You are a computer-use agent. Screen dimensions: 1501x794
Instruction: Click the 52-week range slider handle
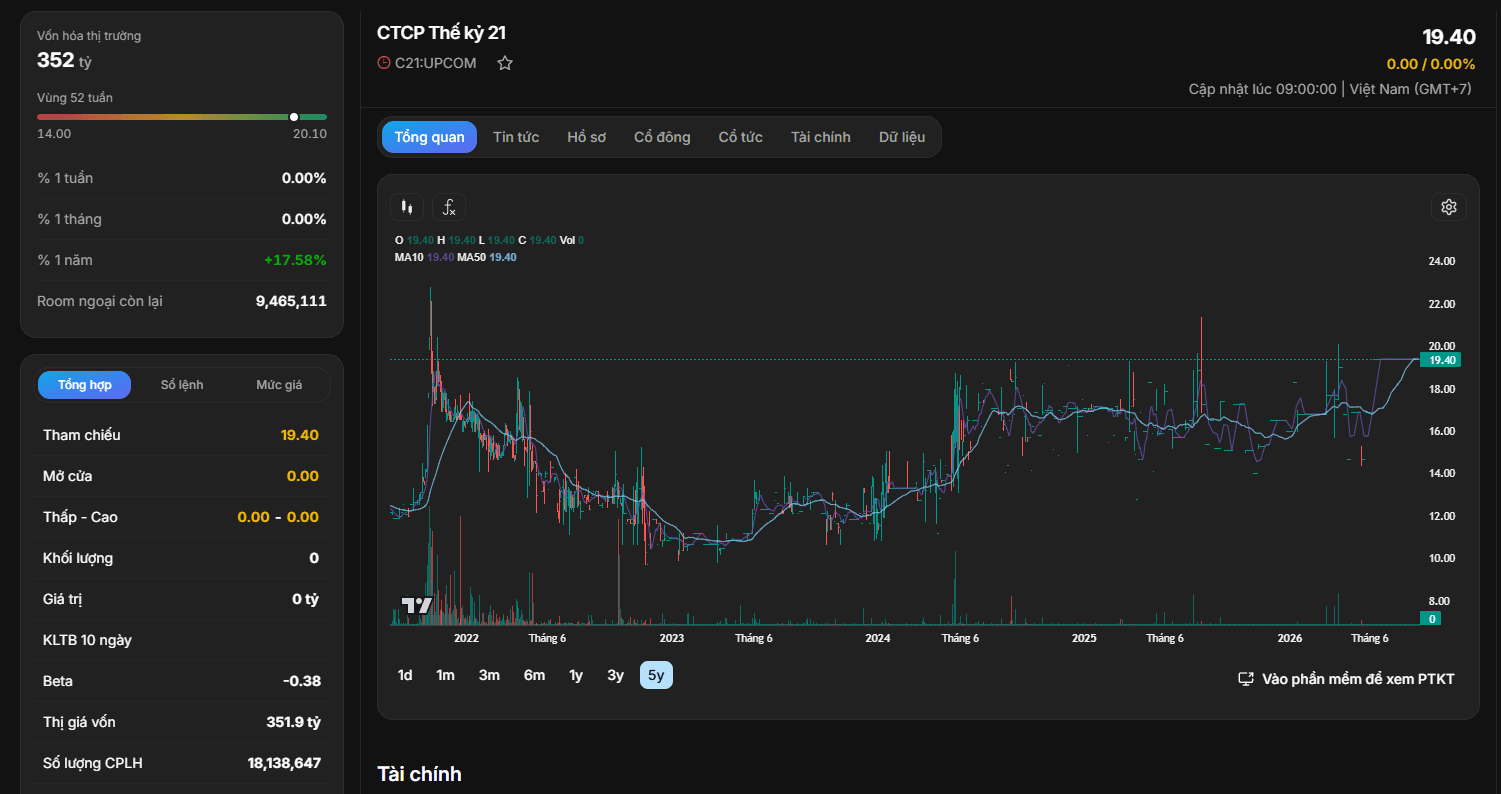(x=294, y=117)
